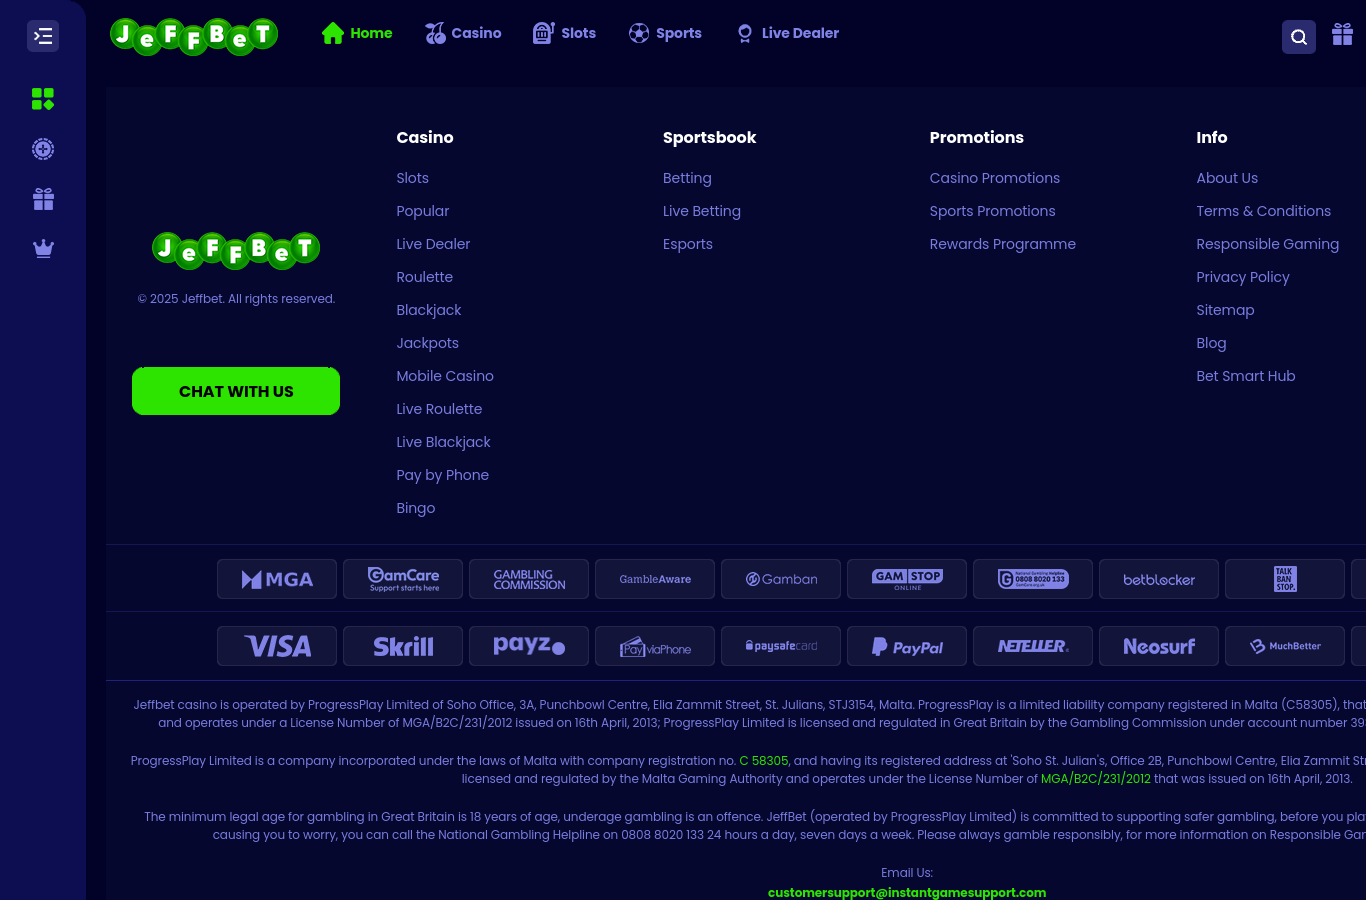Screen dimensions: 1366x900
Task: Open the Betting sportsbook link
Action: pos(687,178)
